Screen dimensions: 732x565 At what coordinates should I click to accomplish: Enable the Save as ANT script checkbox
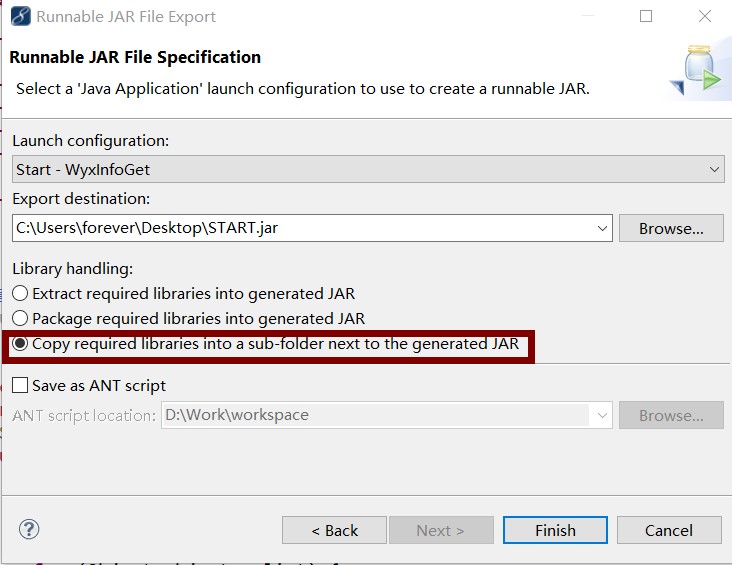click(x=20, y=386)
